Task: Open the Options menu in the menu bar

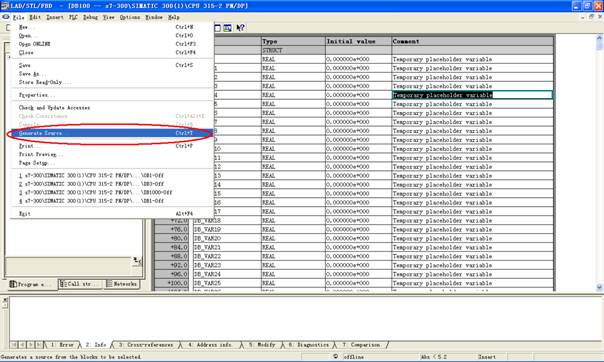Action: [x=130, y=17]
